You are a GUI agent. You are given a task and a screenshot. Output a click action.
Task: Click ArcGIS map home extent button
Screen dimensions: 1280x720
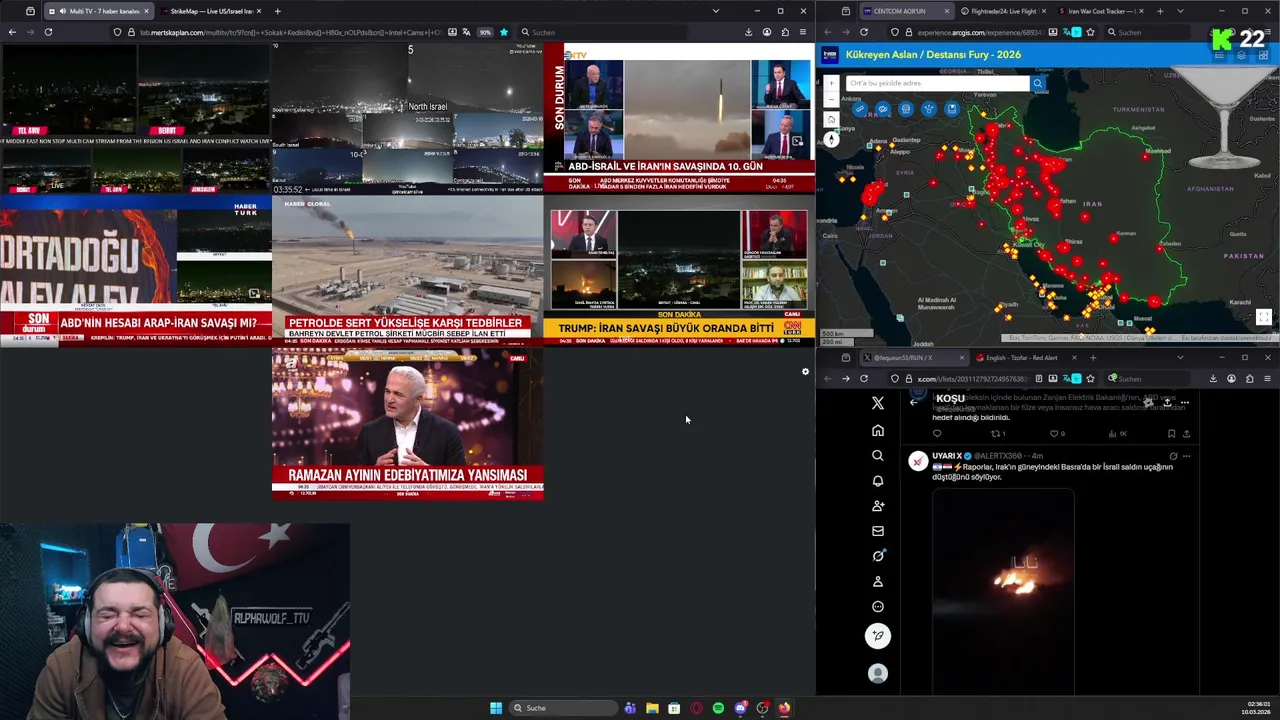(x=831, y=119)
